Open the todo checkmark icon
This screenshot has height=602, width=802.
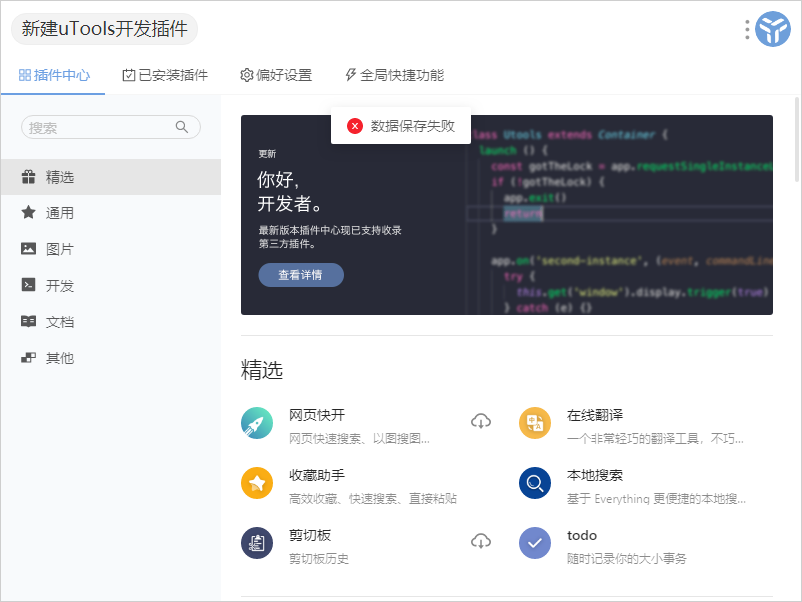point(535,543)
